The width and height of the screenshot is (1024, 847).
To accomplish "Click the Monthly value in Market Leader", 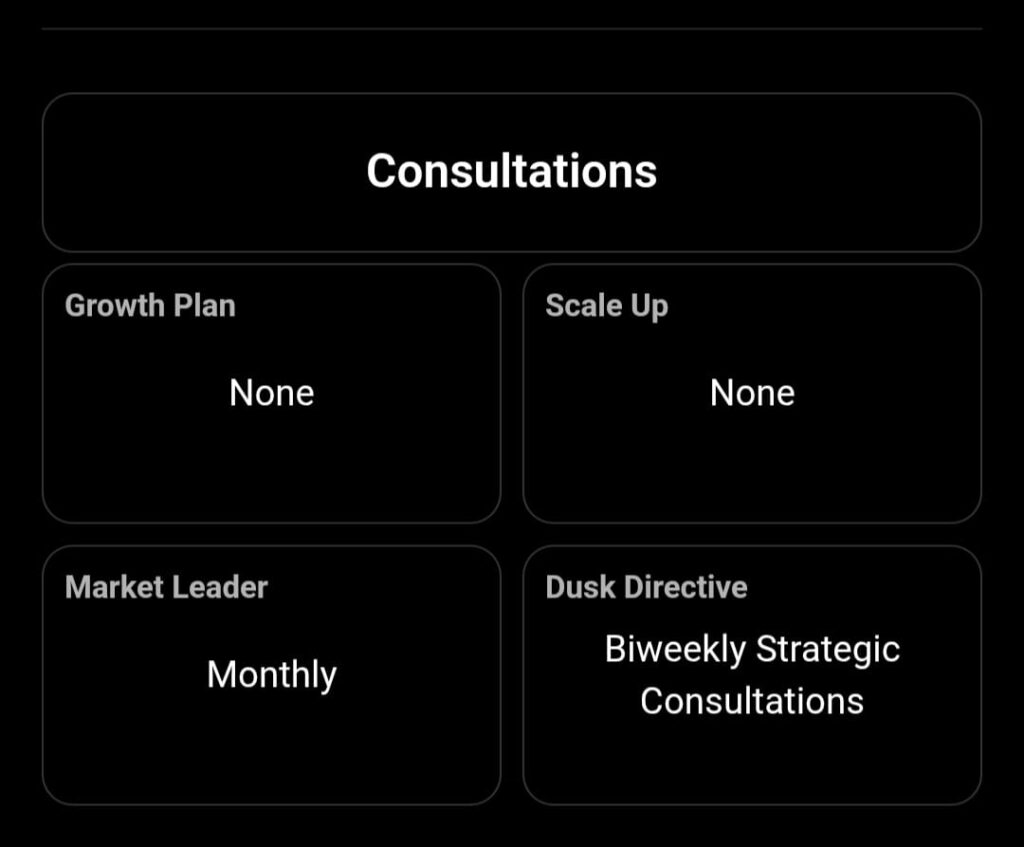I will 272,675.
